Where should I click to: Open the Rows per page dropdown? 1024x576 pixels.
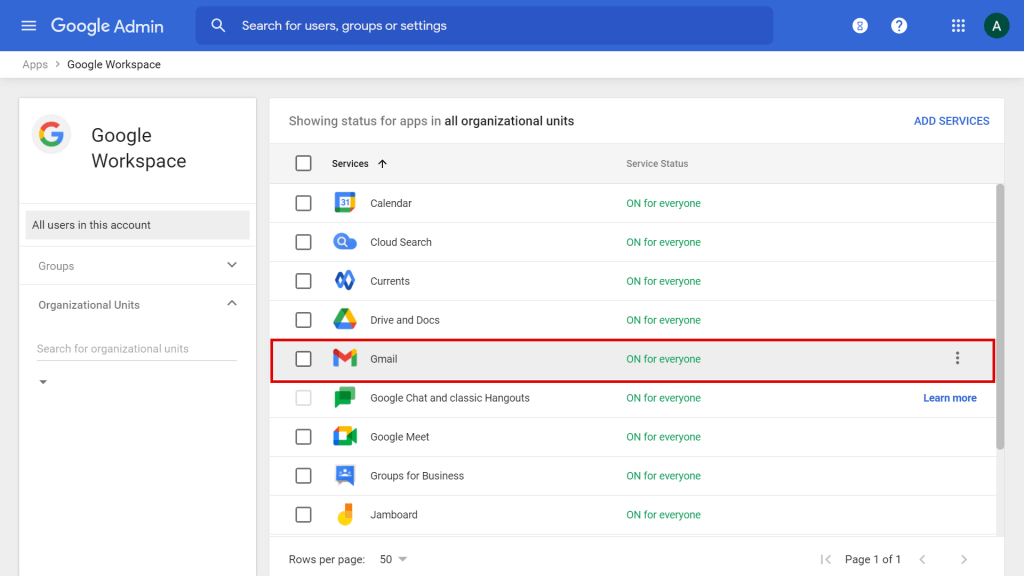[393, 559]
